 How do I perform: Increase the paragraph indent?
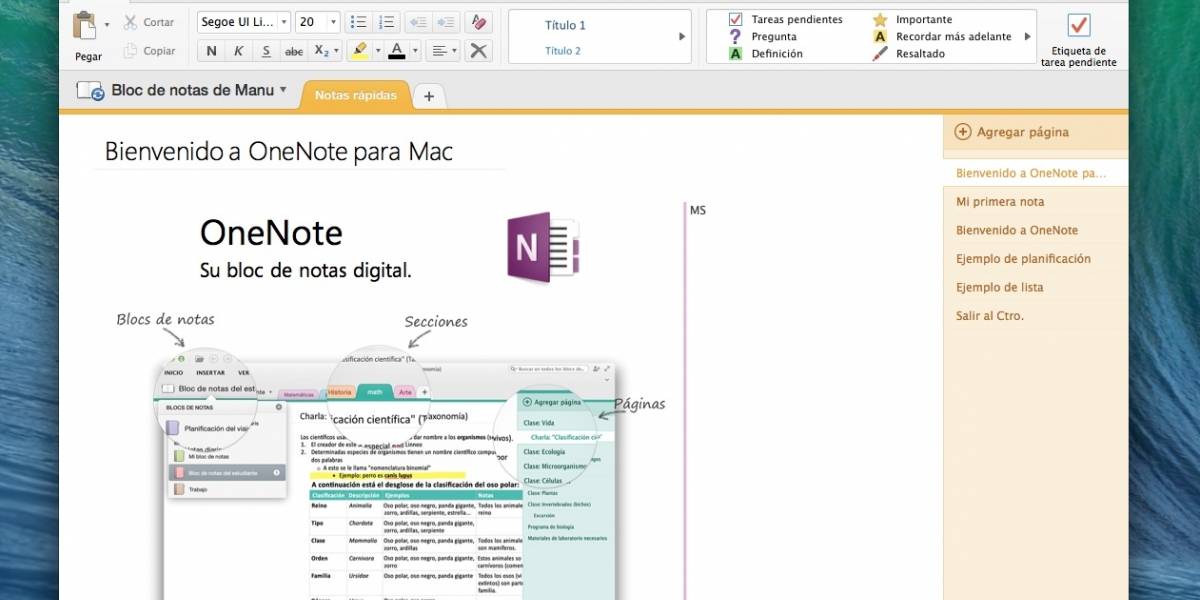(447, 22)
